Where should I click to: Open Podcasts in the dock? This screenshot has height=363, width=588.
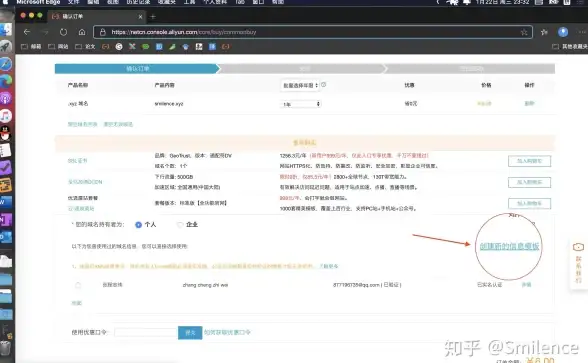click(6, 99)
